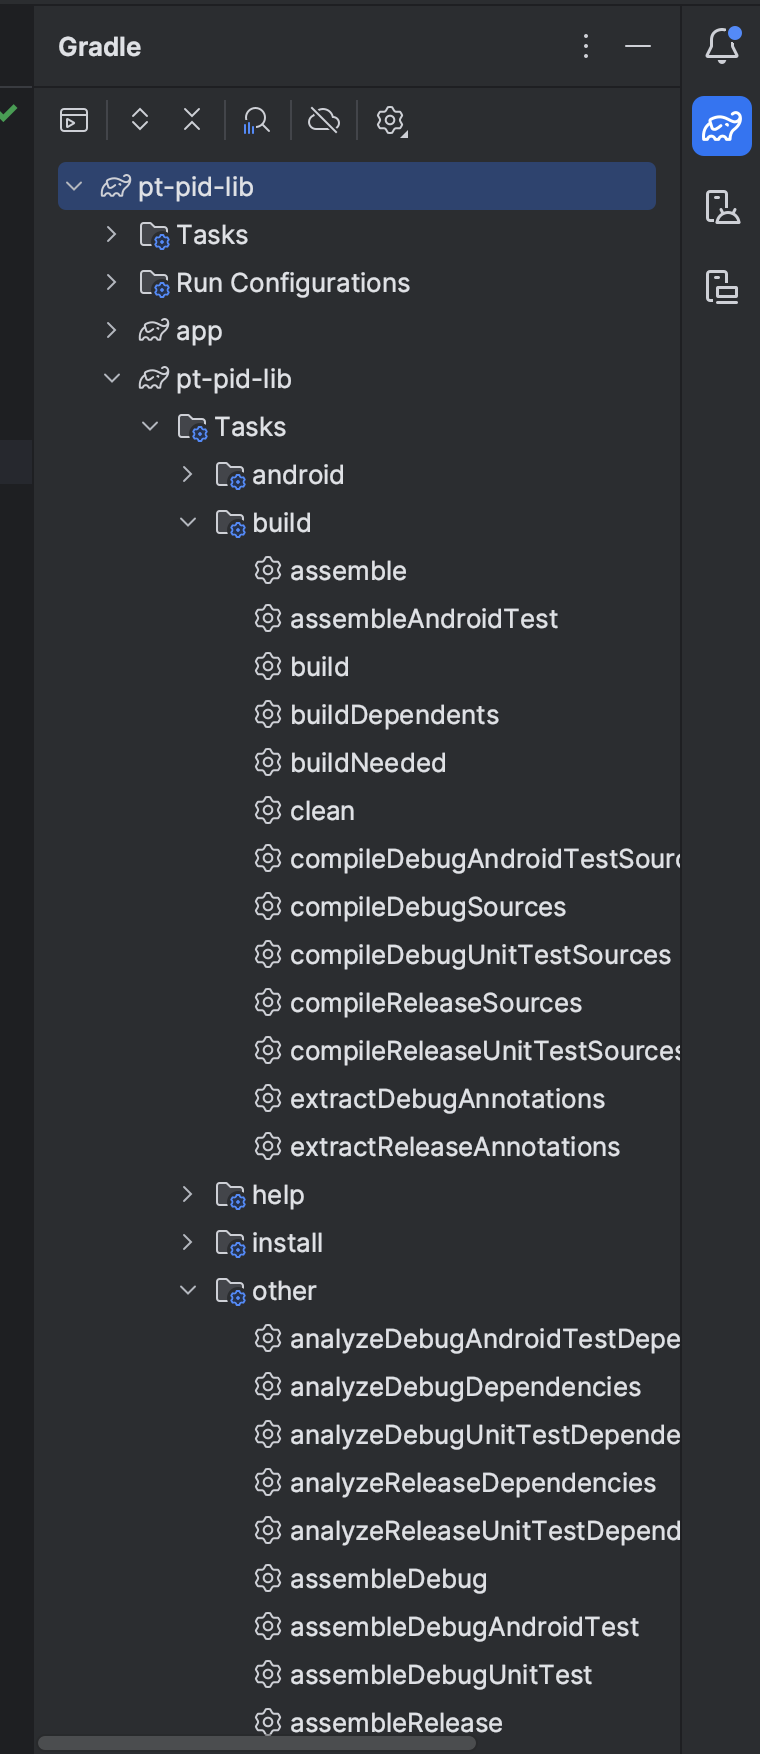Open Gradle build tool settings gear
This screenshot has height=1754, width=760.
coord(391,121)
